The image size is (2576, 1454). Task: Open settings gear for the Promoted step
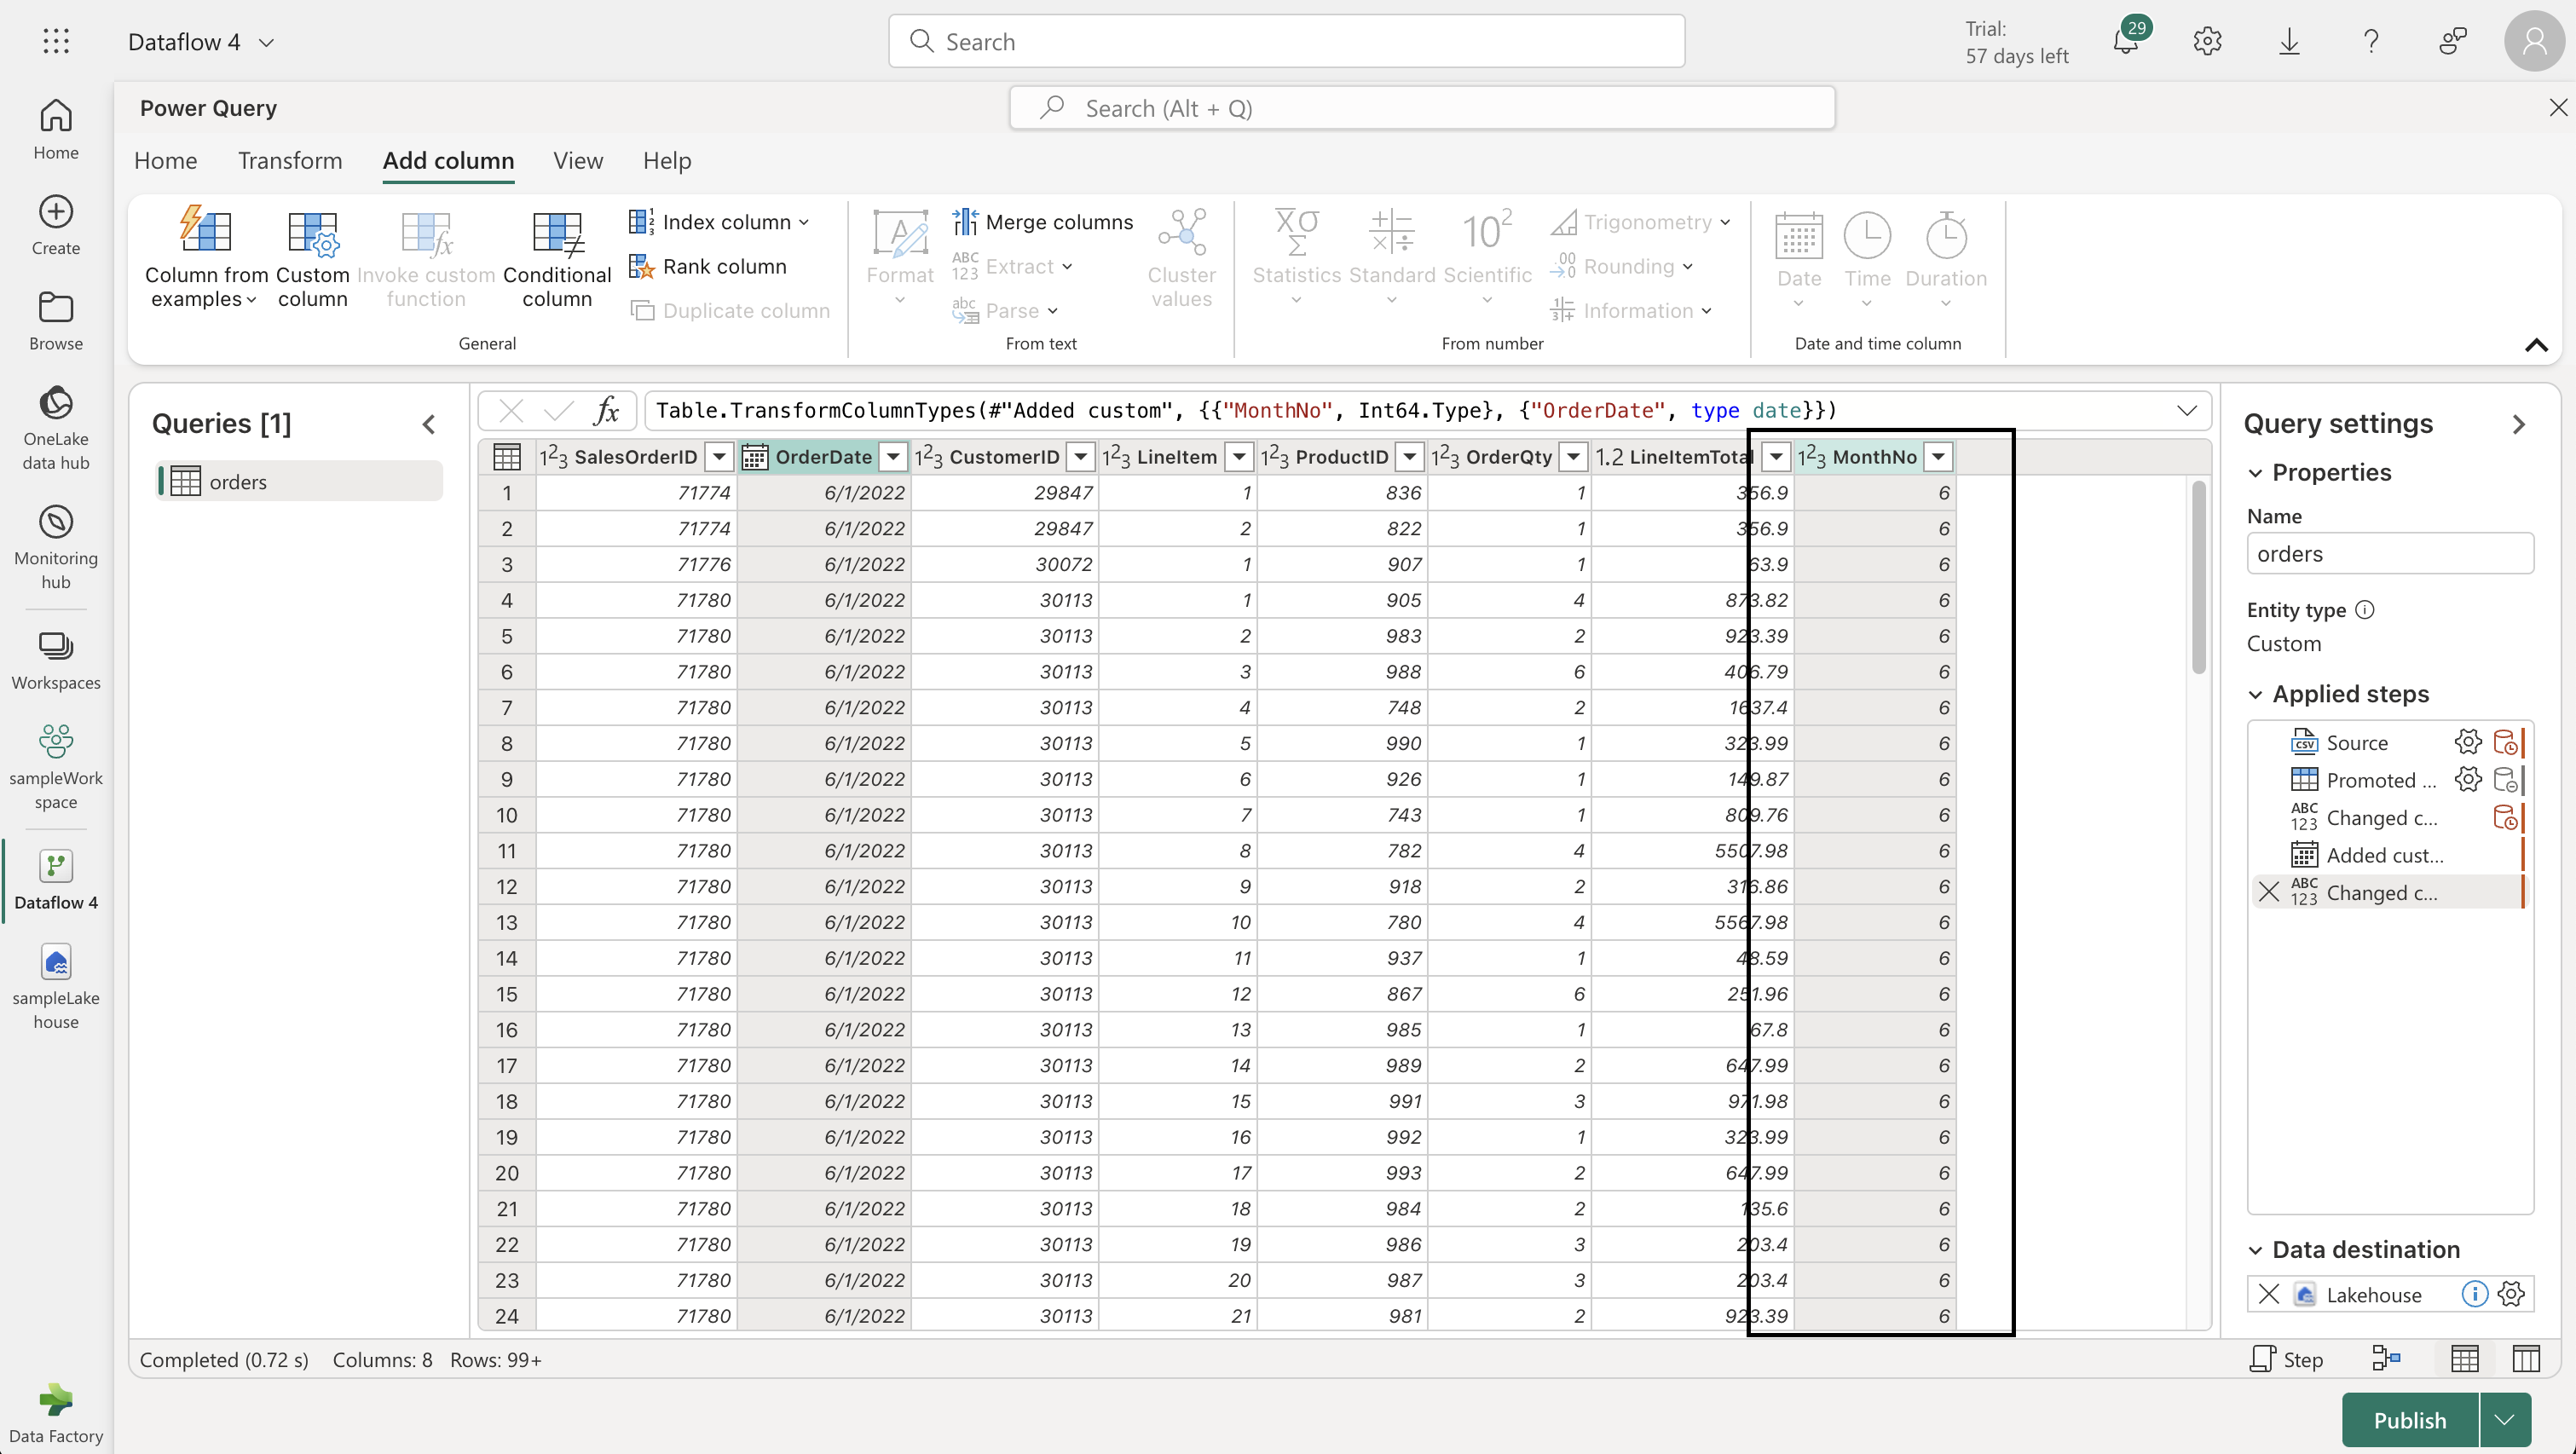2467,779
